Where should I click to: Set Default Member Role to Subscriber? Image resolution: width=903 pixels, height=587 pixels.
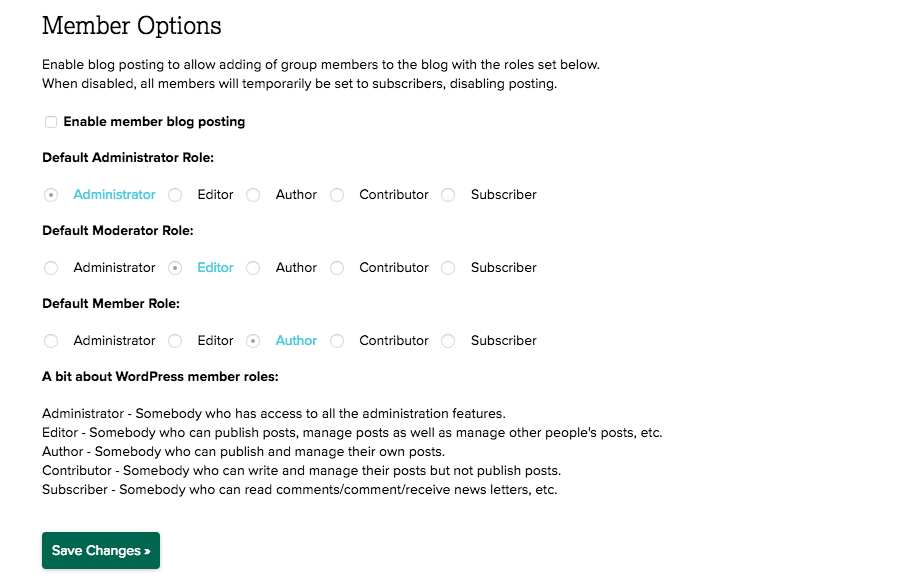[448, 341]
